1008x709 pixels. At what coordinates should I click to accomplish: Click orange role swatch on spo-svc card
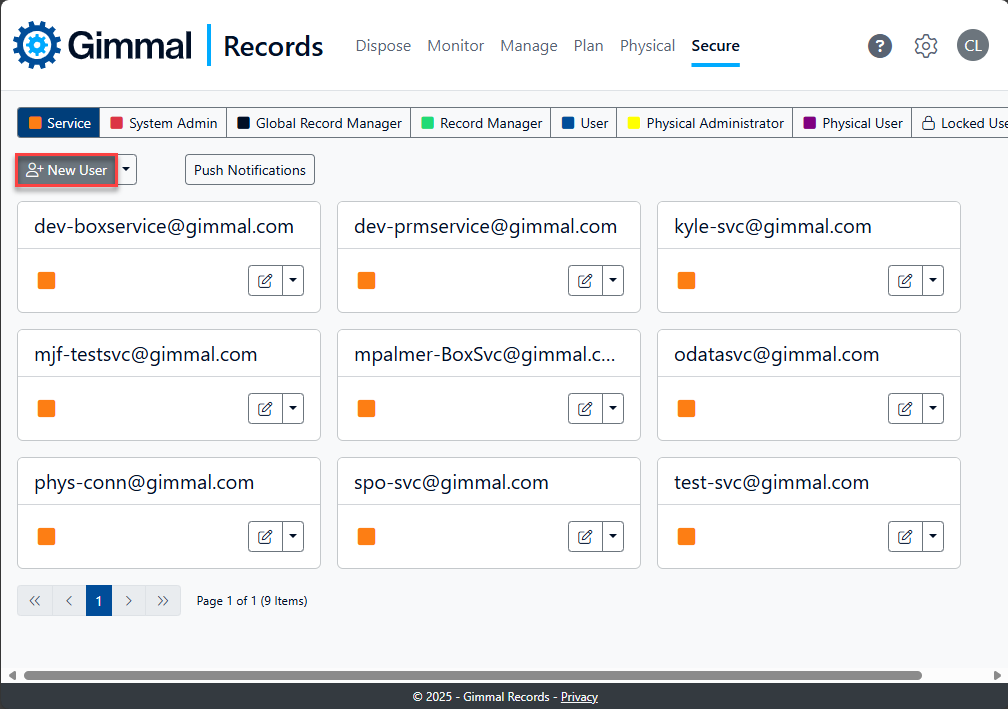(366, 536)
